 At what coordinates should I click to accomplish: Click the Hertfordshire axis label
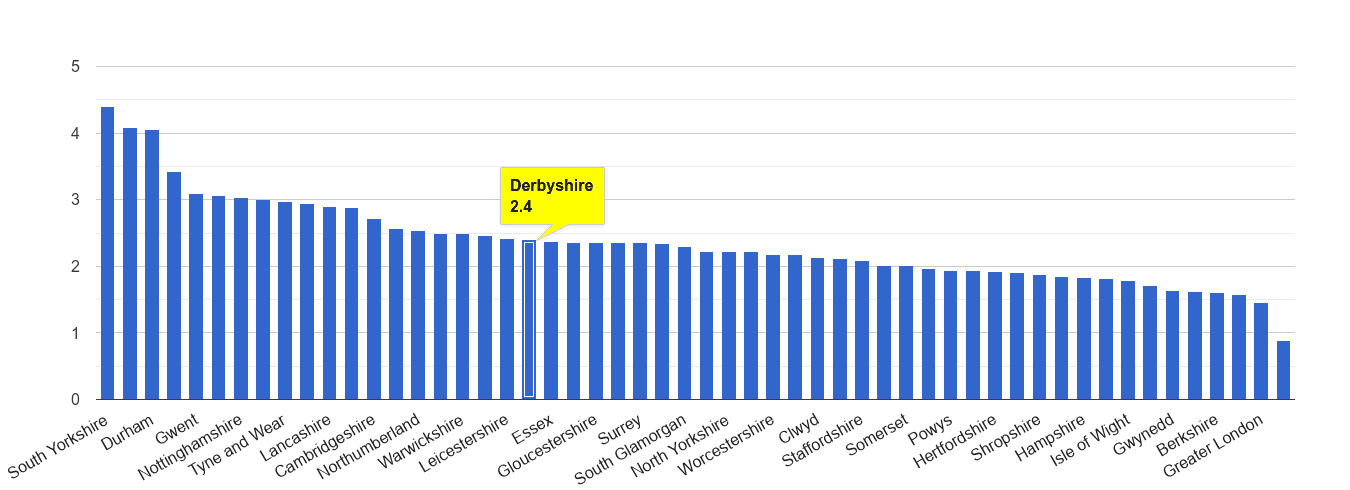954,440
